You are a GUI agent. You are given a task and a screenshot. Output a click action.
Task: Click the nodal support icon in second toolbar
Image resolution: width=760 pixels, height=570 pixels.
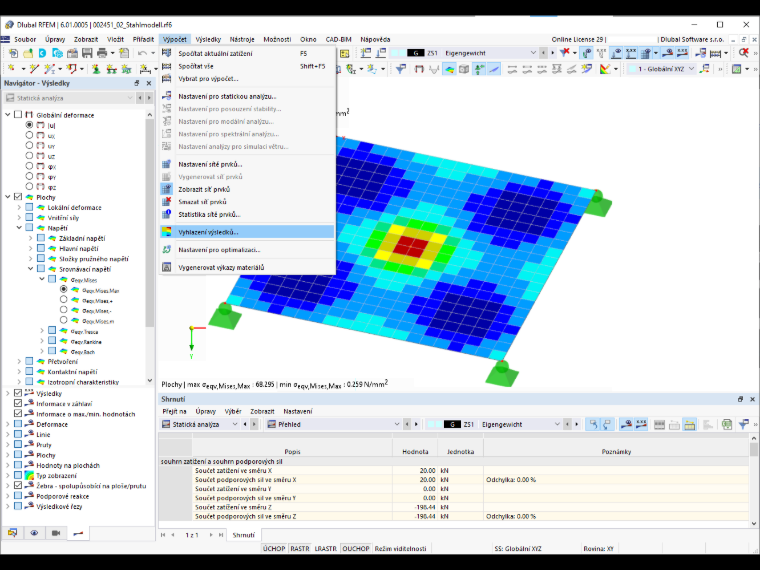click(96, 69)
